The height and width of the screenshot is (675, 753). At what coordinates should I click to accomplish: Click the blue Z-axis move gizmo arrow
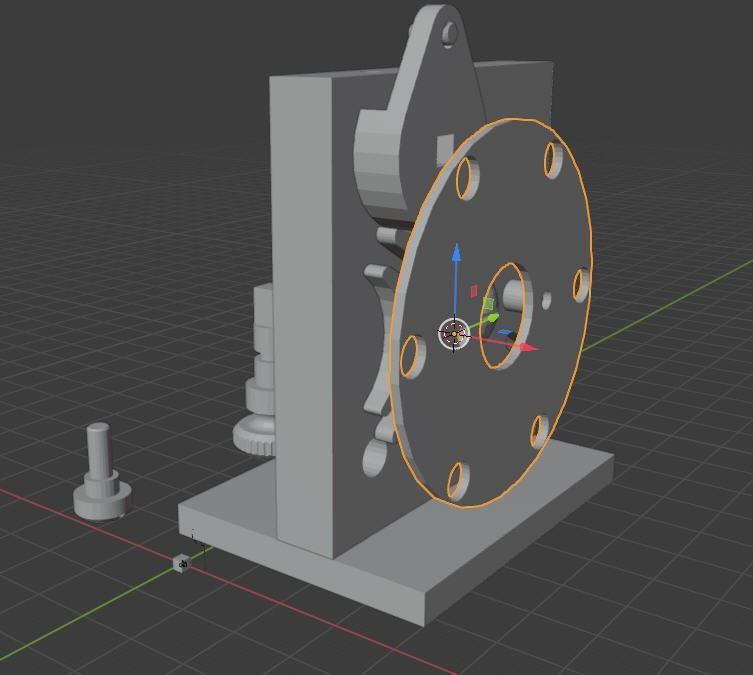click(457, 253)
